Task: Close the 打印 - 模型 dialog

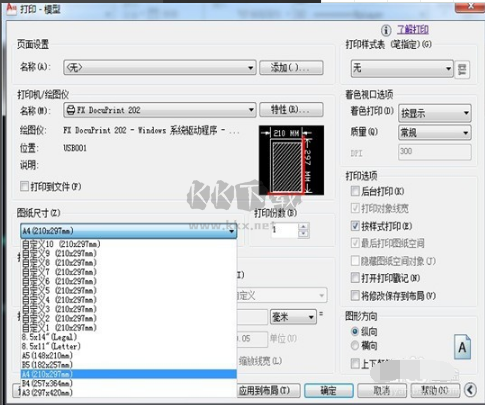Action: (x=470, y=6)
